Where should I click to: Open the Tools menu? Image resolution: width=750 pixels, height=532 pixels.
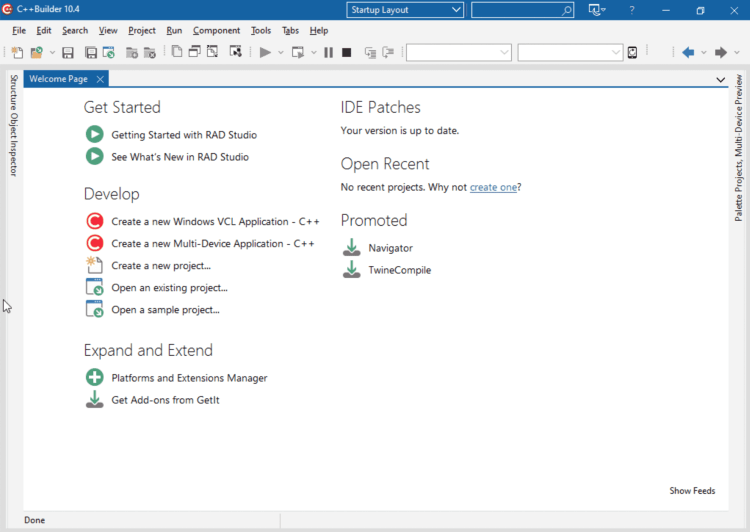[261, 31]
